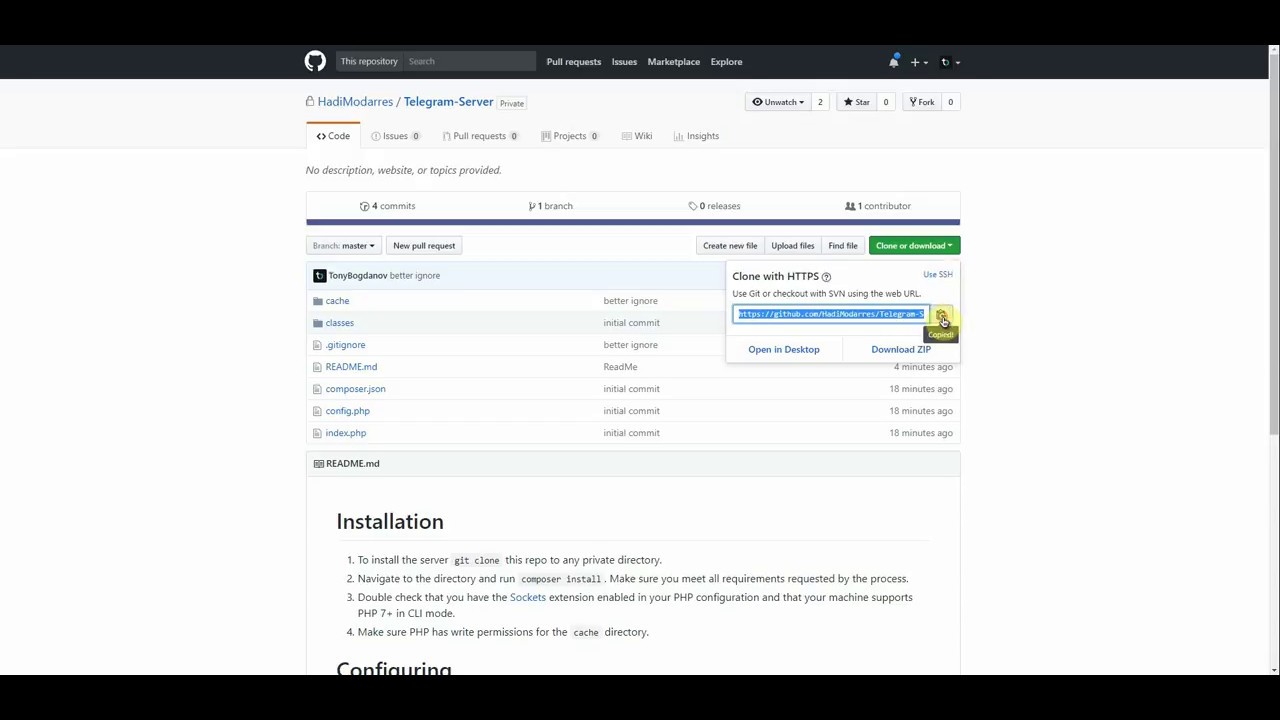Image resolution: width=1280 pixels, height=720 pixels.
Task: Open the Branch: master dropdown
Action: pos(343,246)
